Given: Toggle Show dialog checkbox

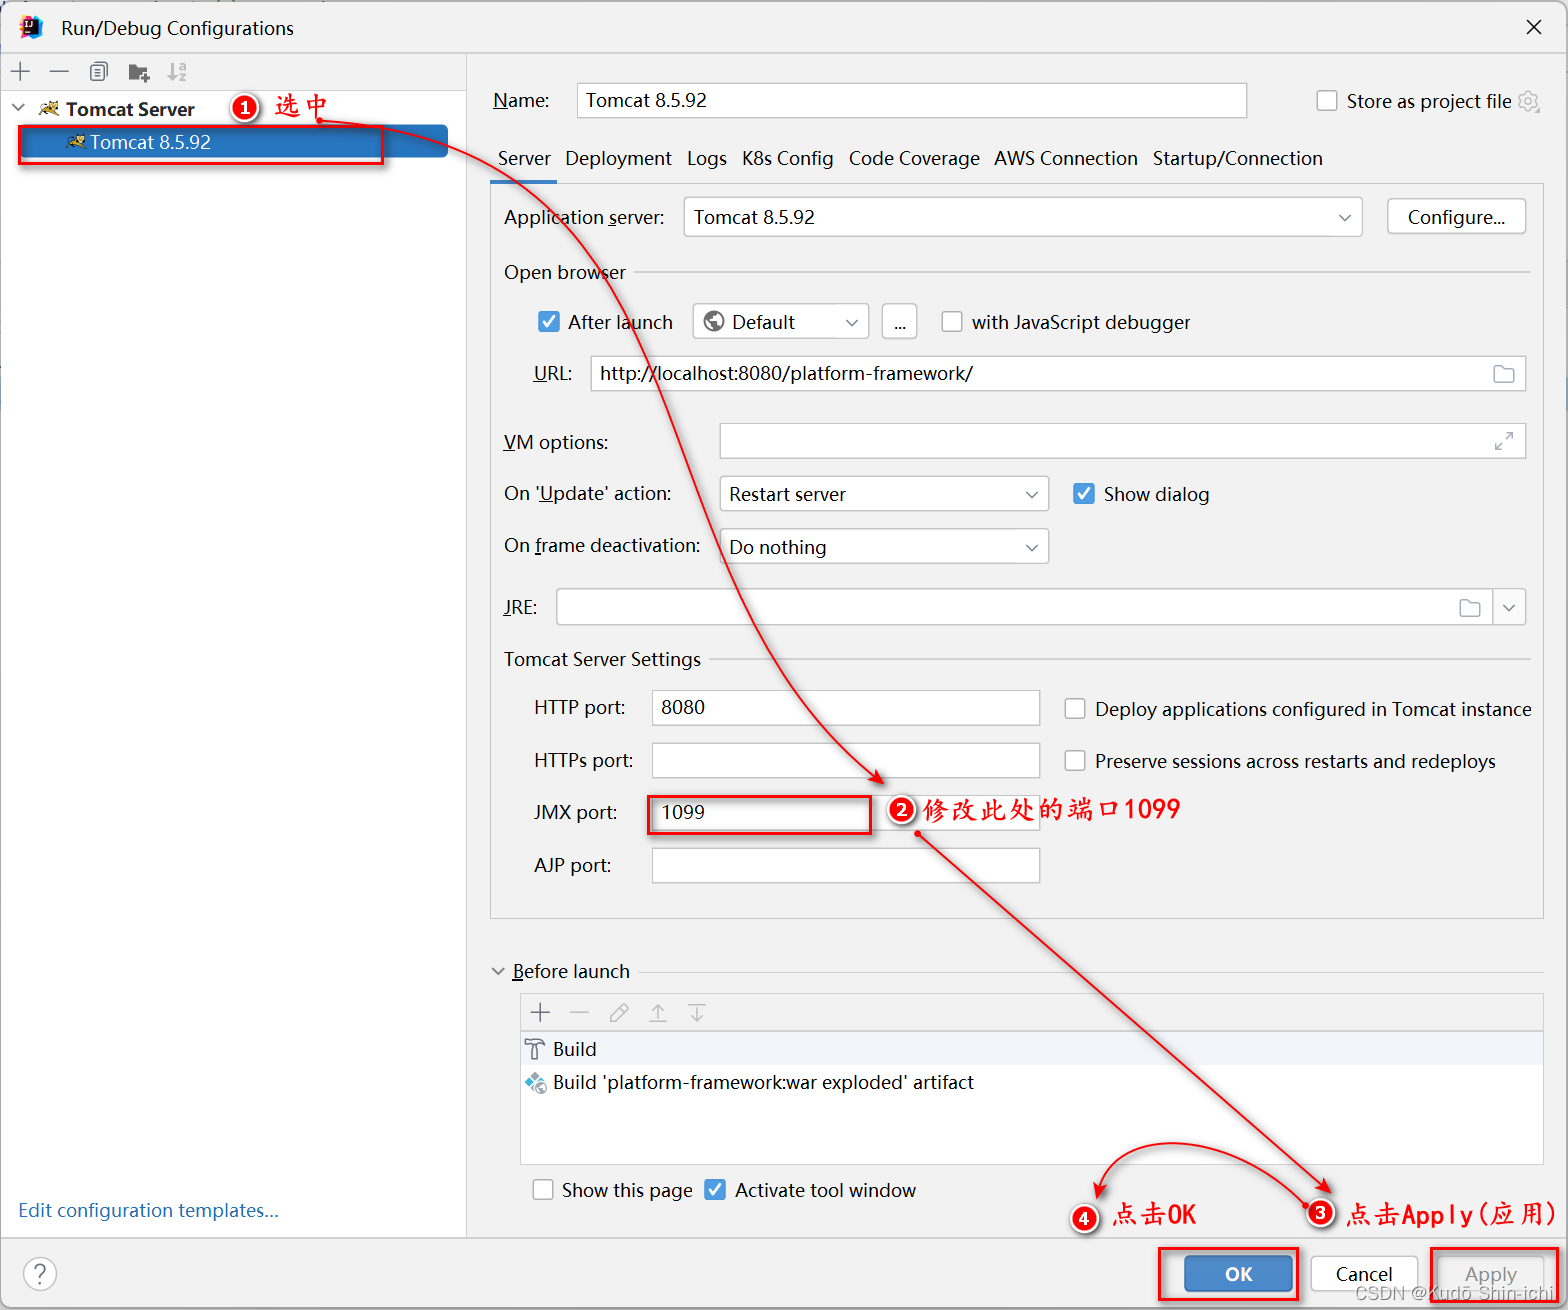Looking at the screenshot, I should coord(1084,494).
